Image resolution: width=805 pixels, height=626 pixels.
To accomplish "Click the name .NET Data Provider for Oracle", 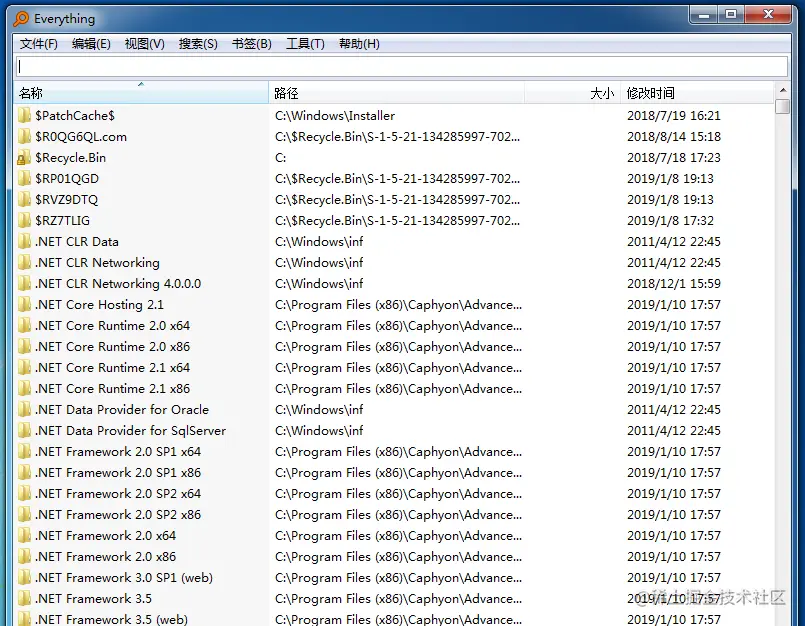I will pos(122,410).
